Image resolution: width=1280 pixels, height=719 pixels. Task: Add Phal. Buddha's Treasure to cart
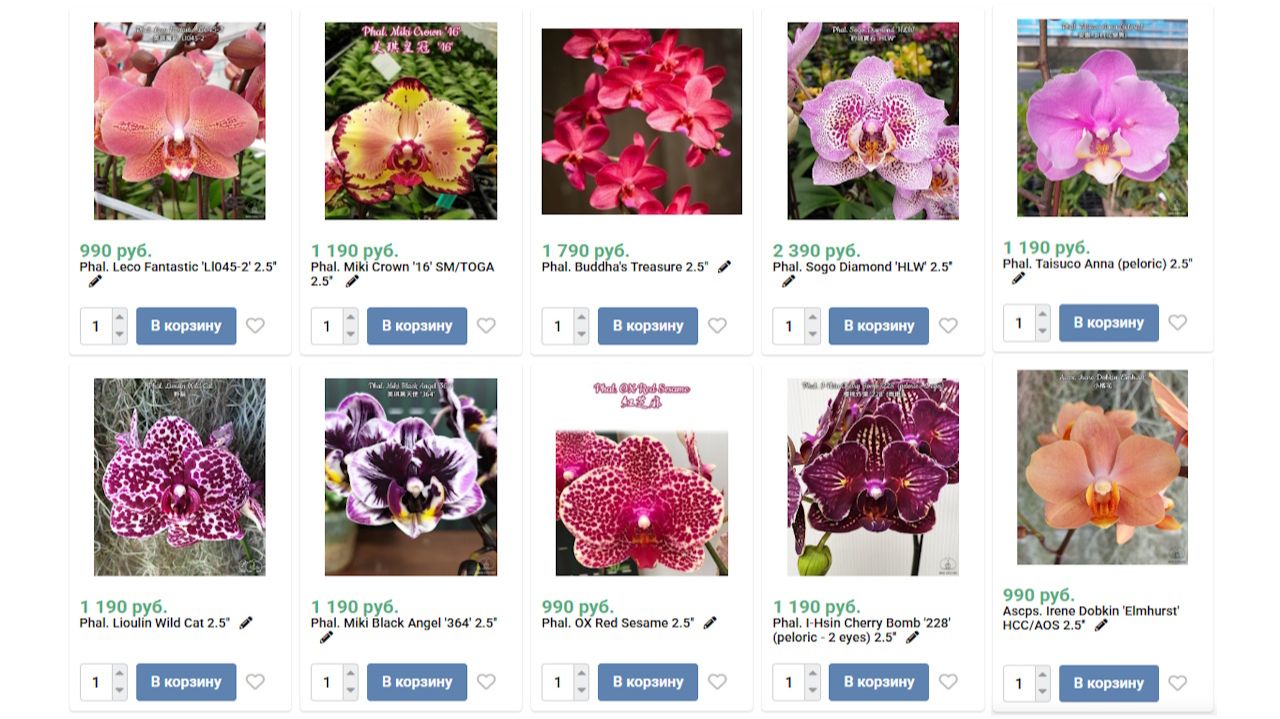coord(648,326)
